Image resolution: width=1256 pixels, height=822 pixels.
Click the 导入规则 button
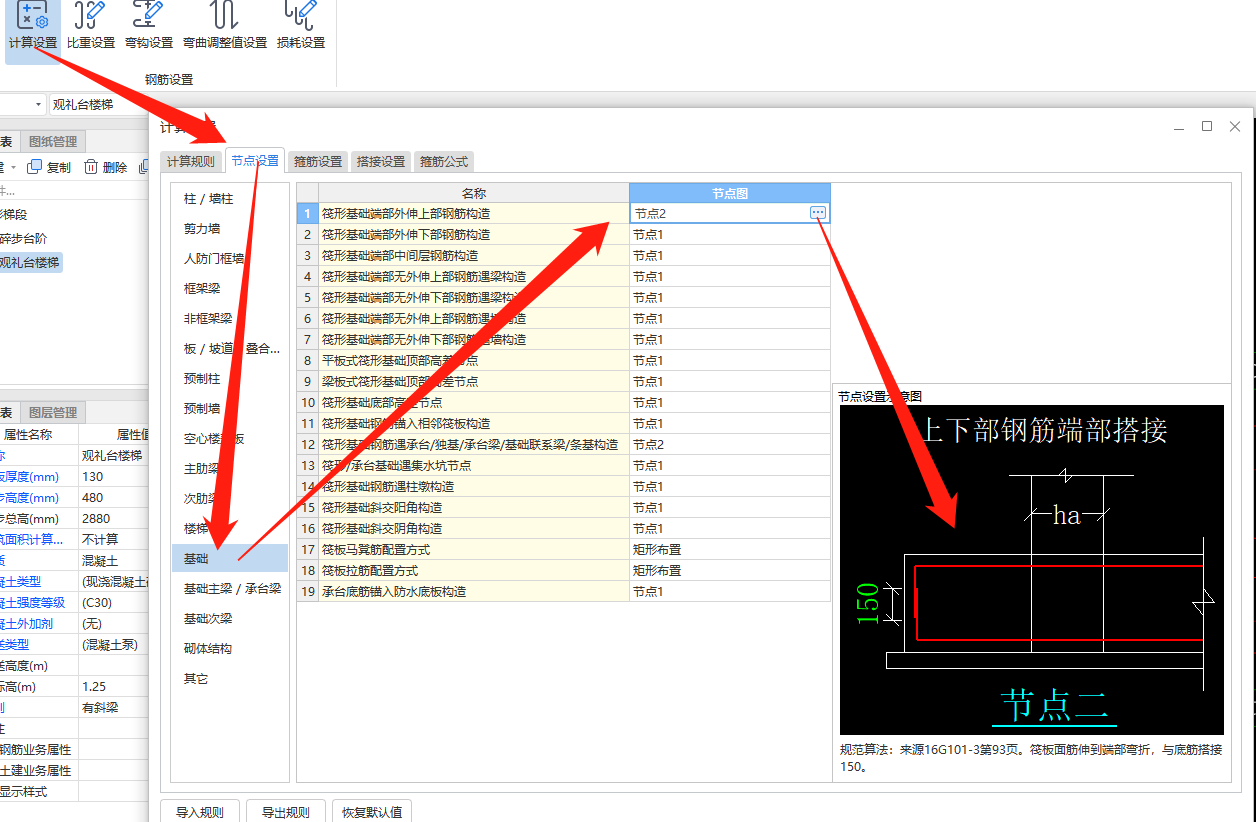point(200,812)
